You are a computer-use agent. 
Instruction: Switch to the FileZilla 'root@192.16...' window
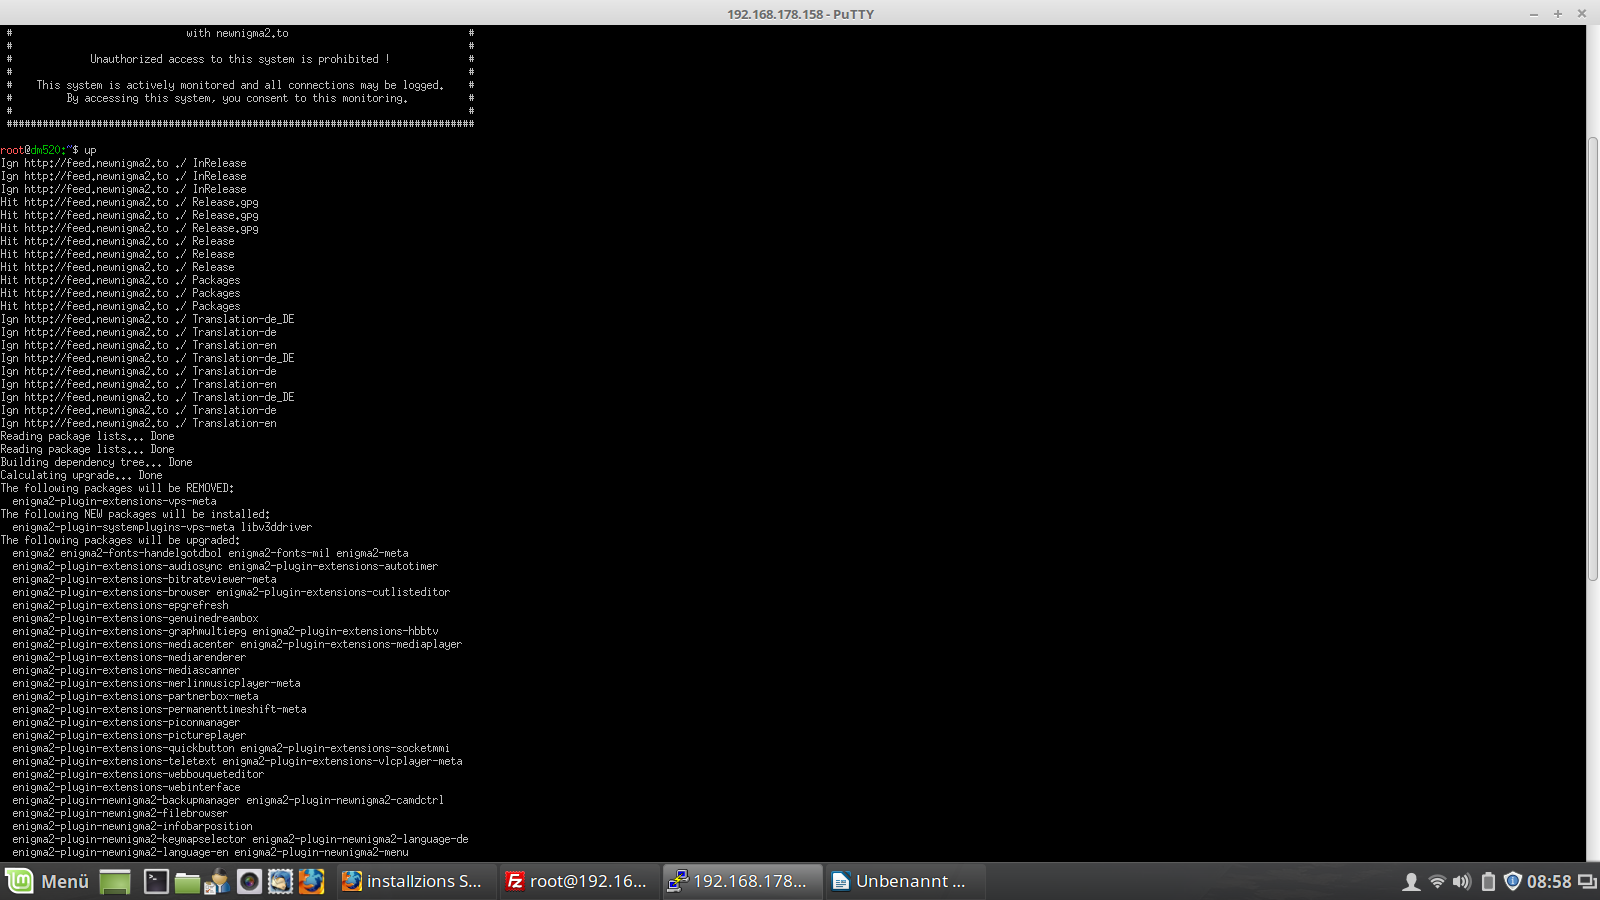click(577, 881)
